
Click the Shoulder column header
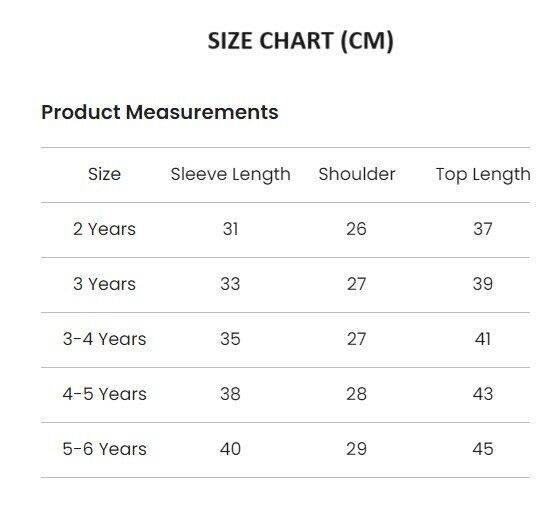(357, 174)
